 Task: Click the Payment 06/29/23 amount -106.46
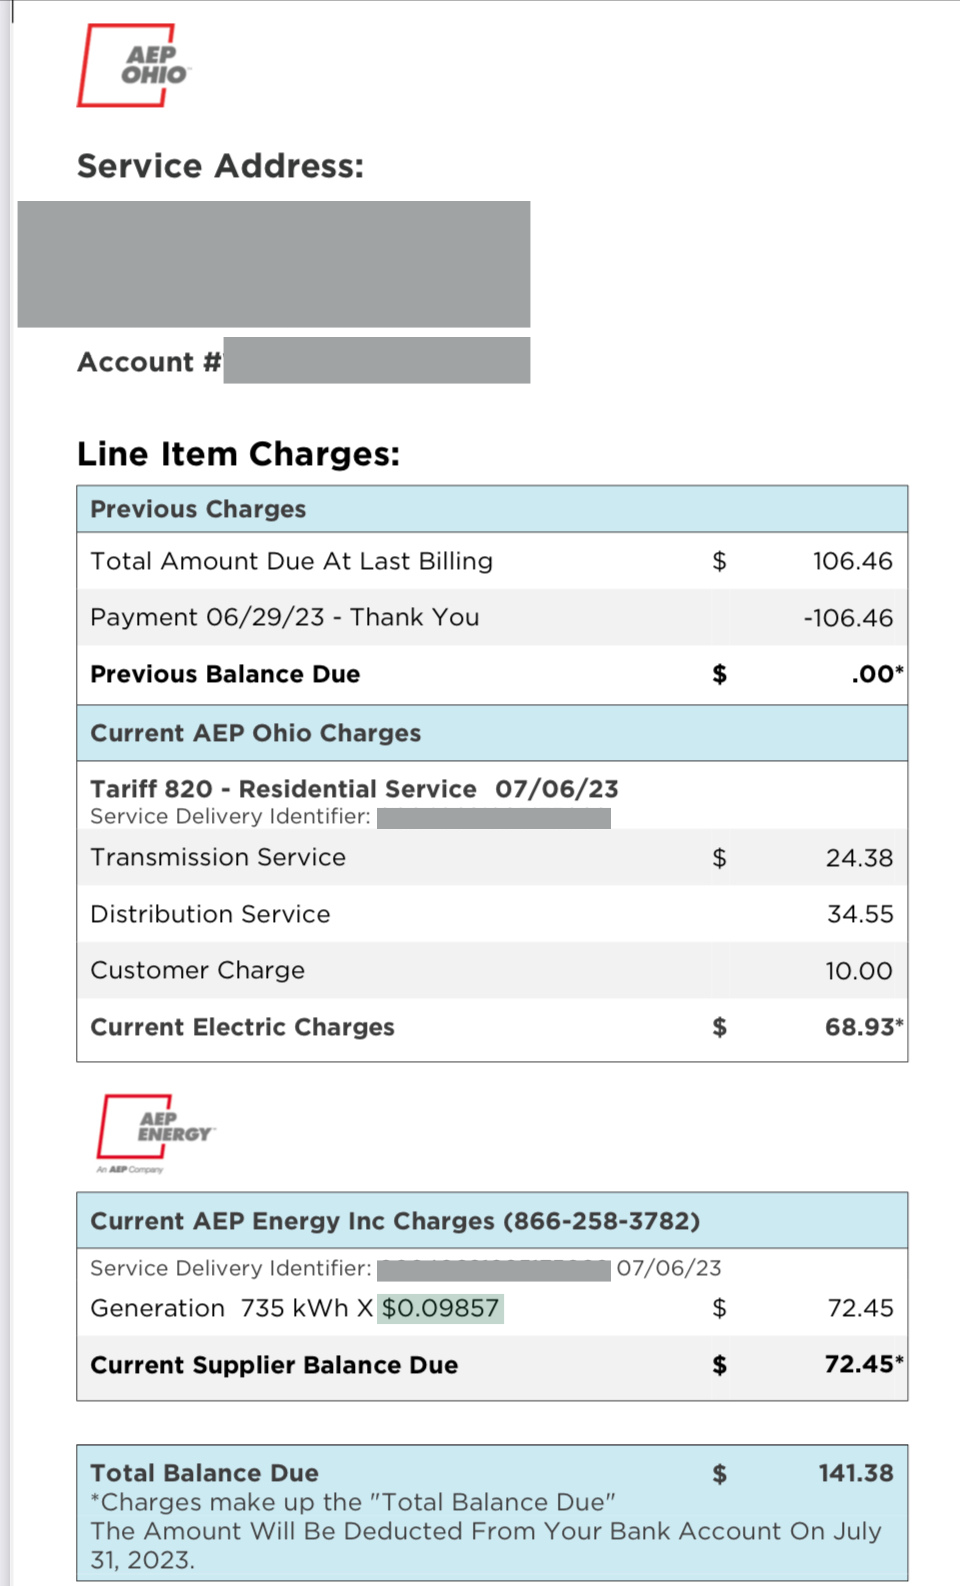848,618
